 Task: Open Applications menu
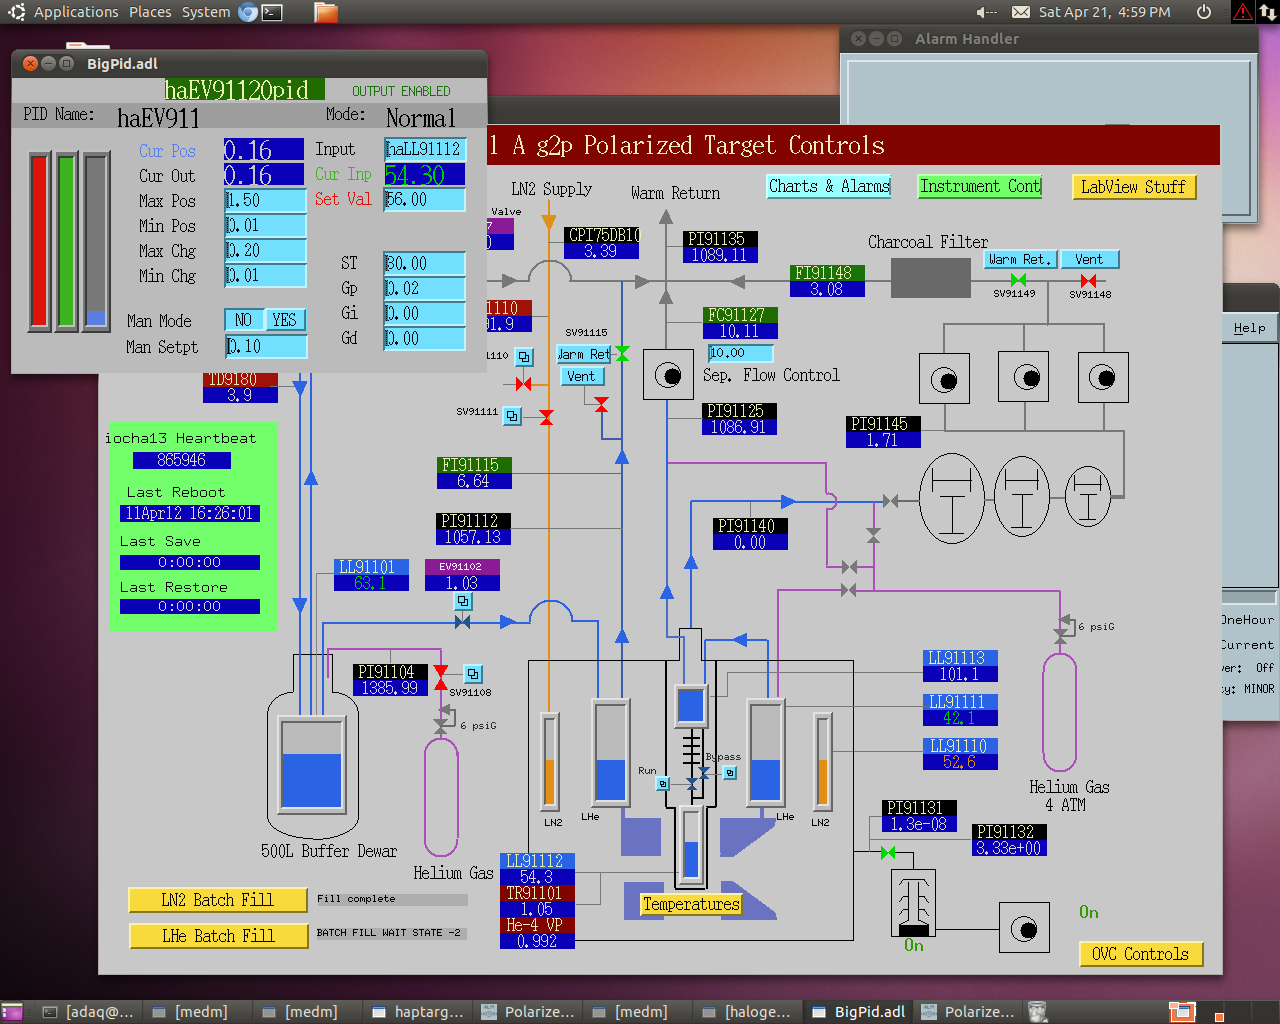click(x=76, y=12)
